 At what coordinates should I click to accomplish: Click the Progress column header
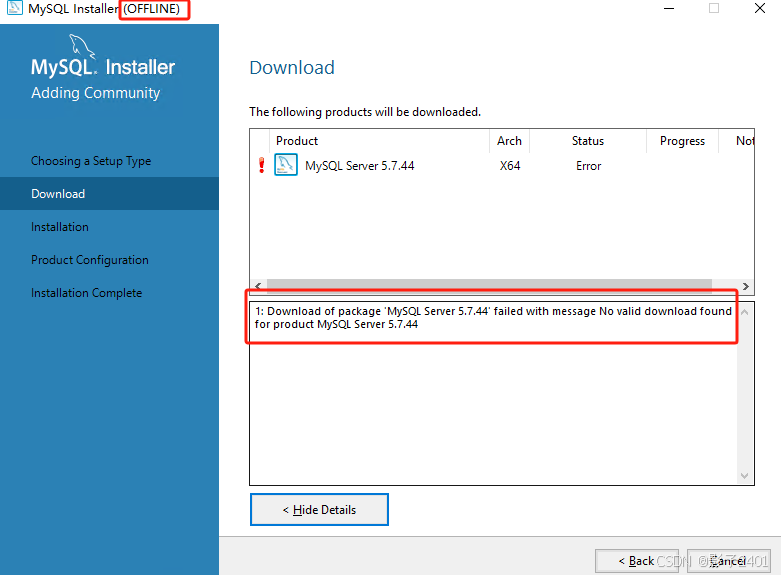682,141
